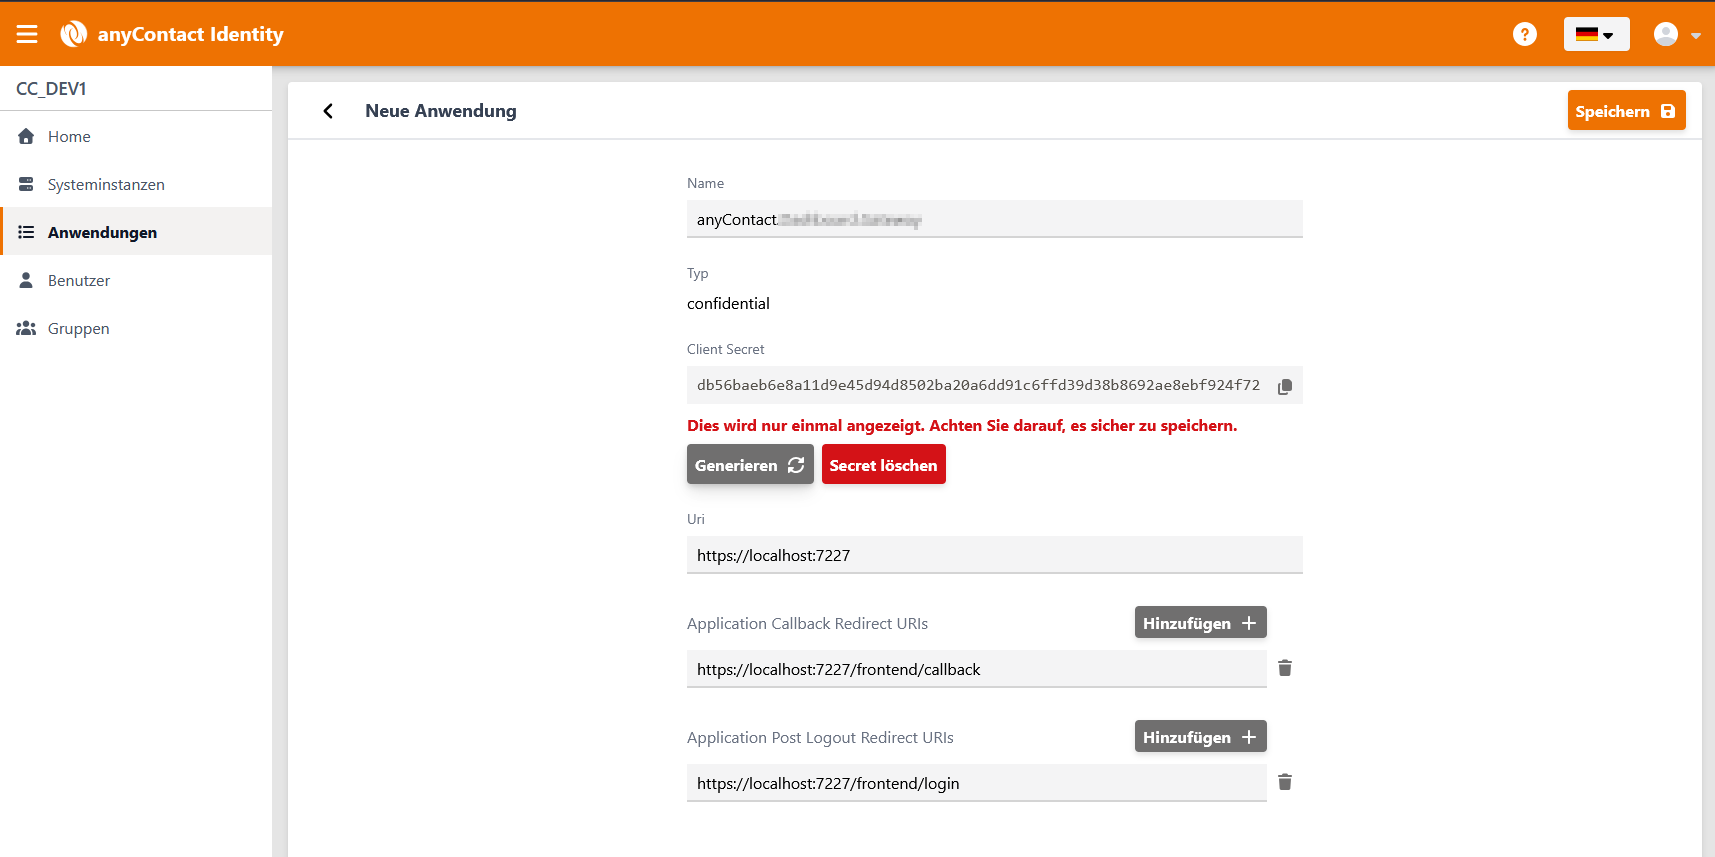Open the hamburger navigation menu

[27, 35]
